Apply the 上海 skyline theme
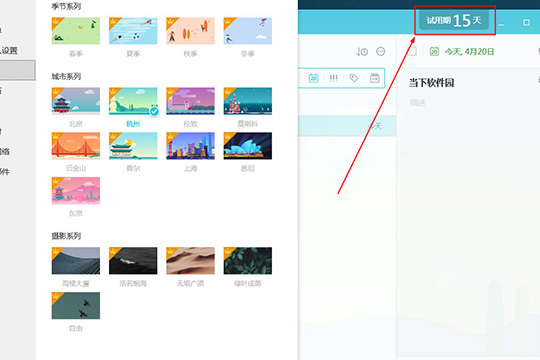 pyautogui.click(x=190, y=146)
